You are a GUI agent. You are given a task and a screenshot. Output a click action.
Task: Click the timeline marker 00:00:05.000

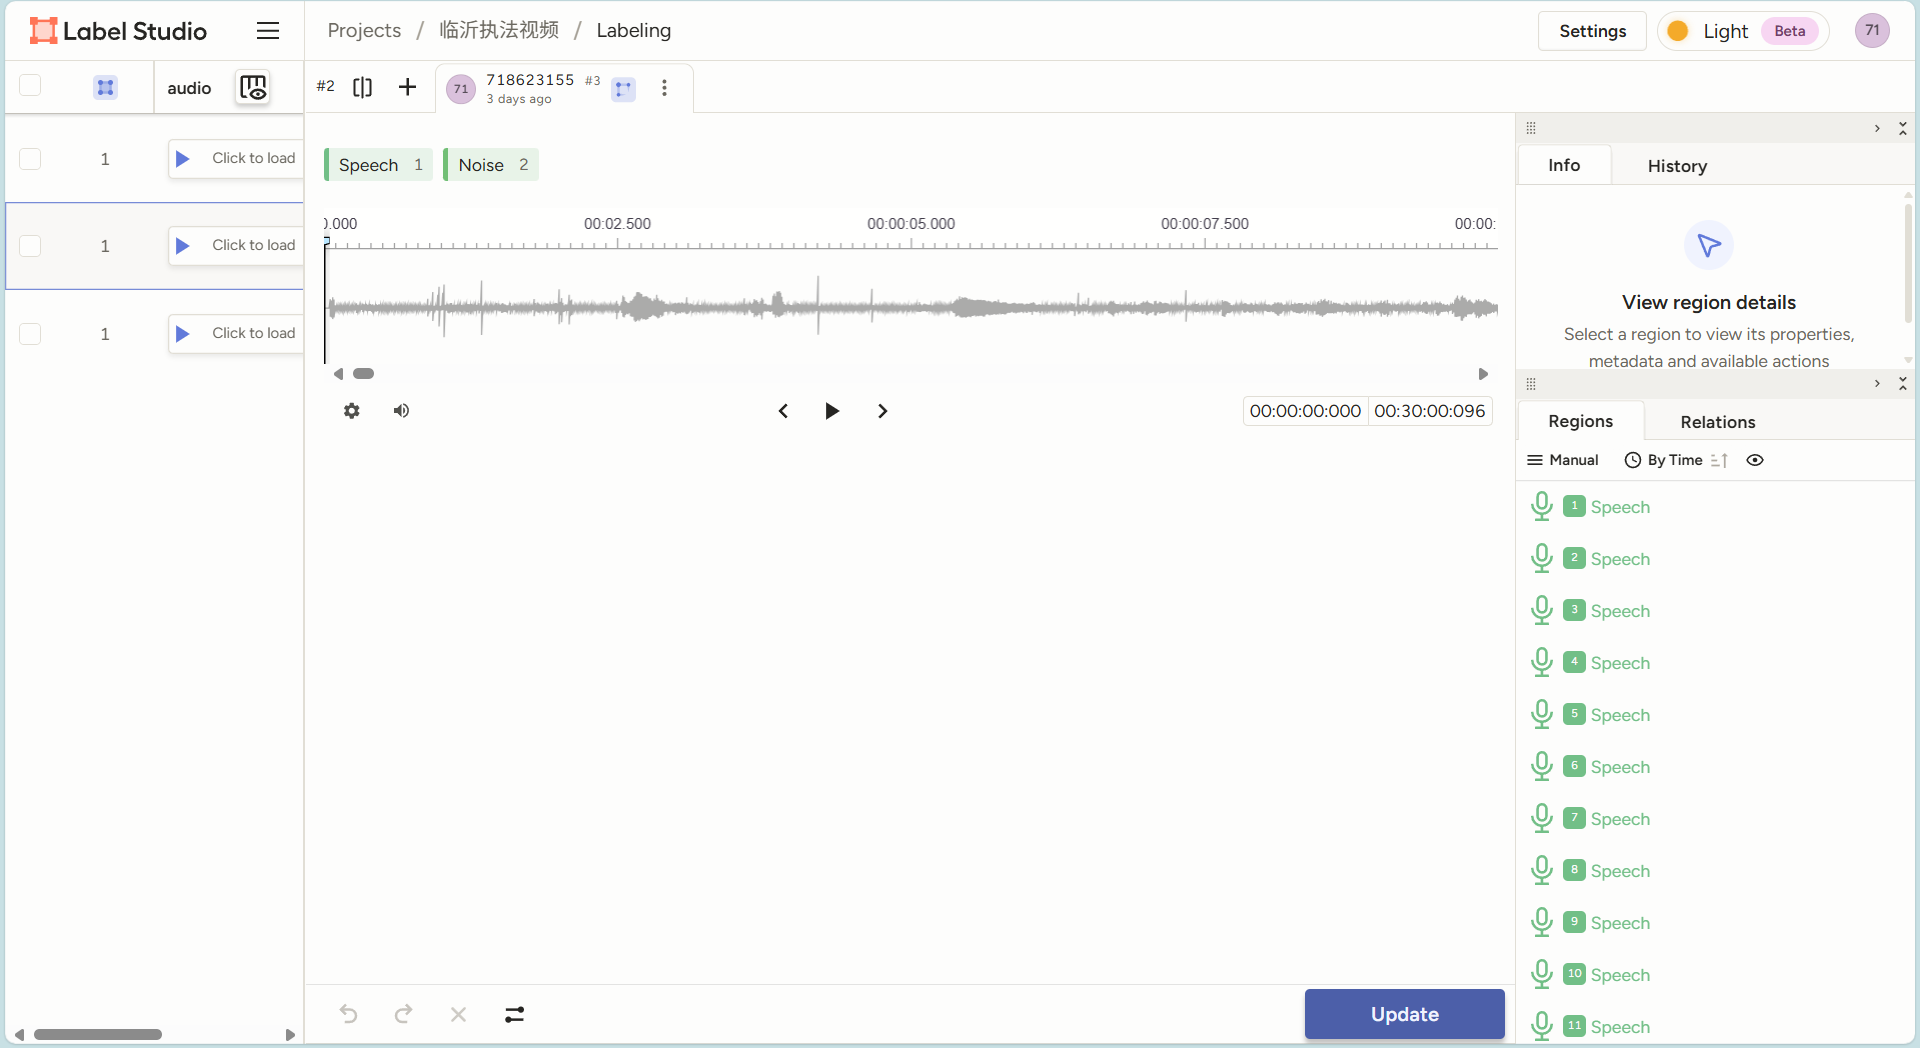pyautogui.click(x=911, y=224)
